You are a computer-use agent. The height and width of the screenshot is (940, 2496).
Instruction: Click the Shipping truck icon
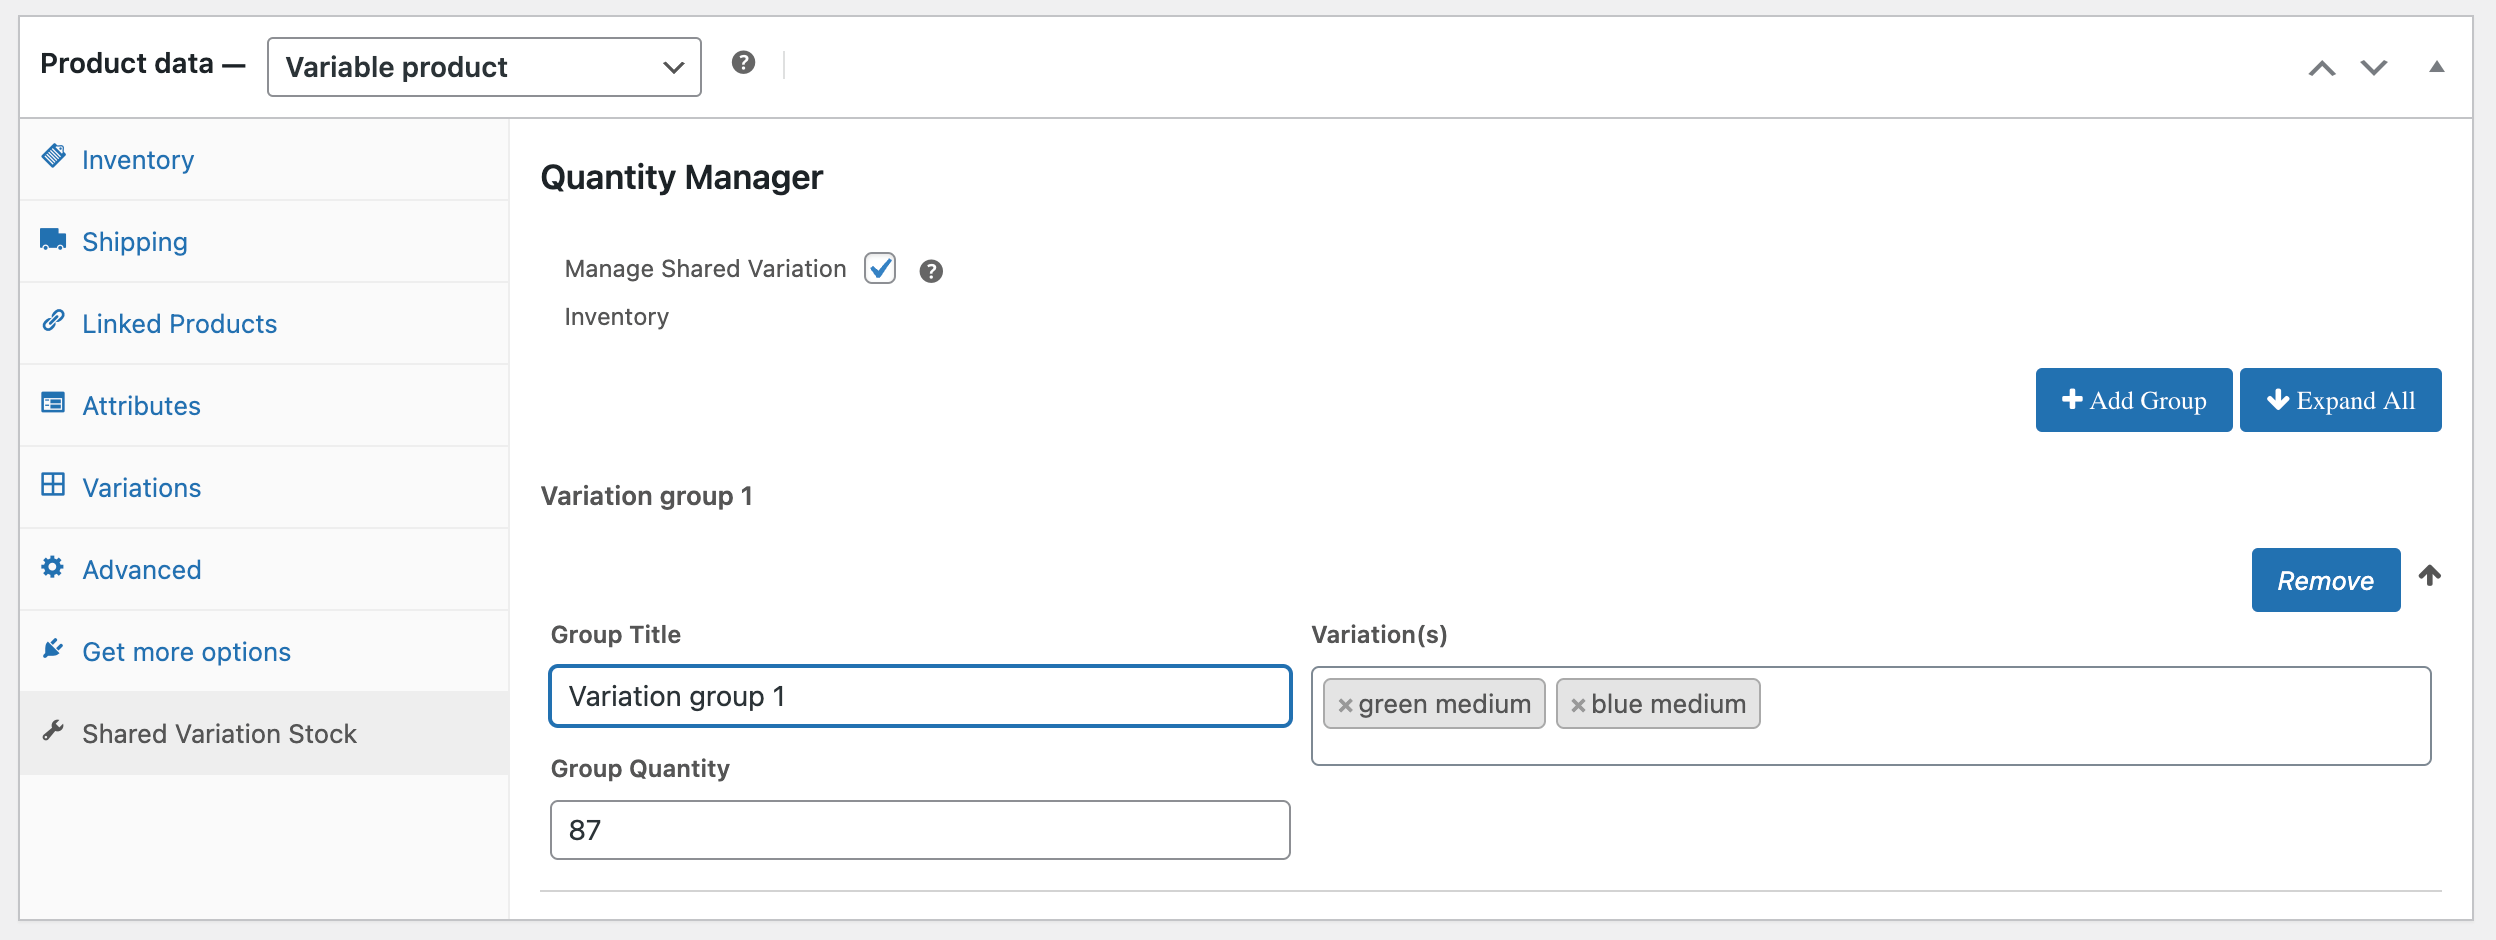click(x=53, y=240)
